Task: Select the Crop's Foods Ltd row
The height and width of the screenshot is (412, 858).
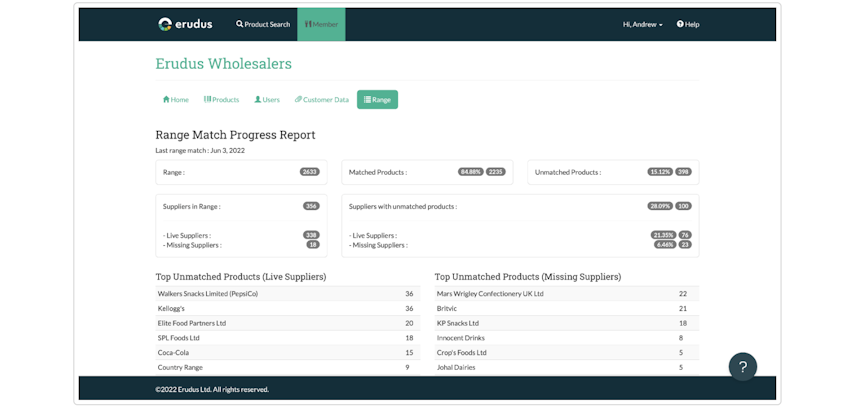Action: [567, 353]
